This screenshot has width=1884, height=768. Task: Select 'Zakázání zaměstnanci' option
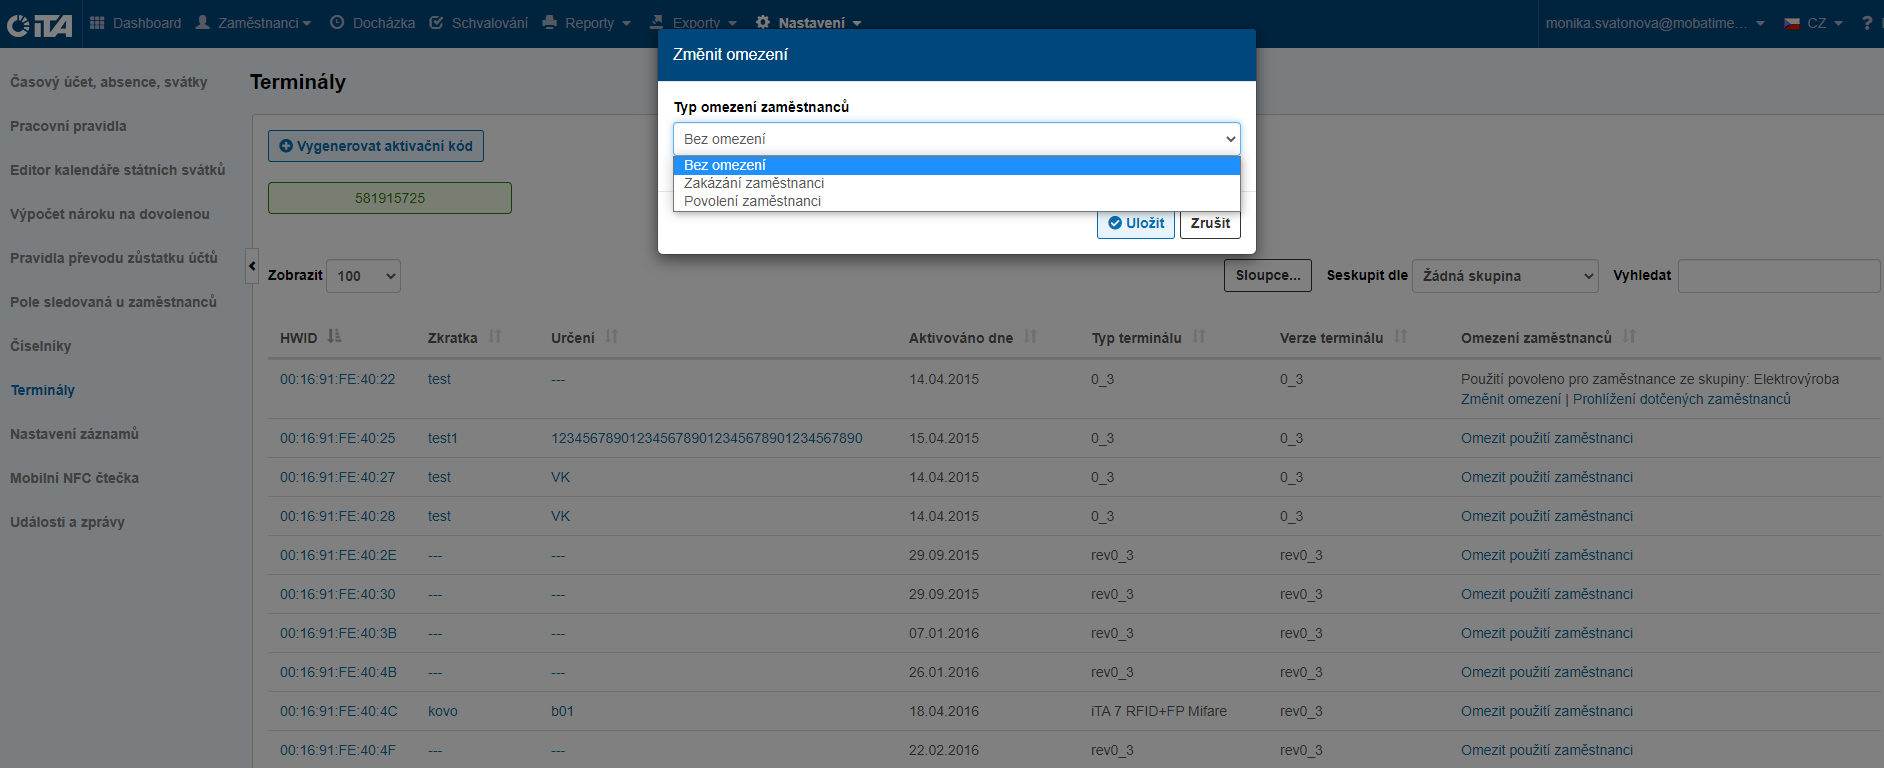click(x=754, y=183)
